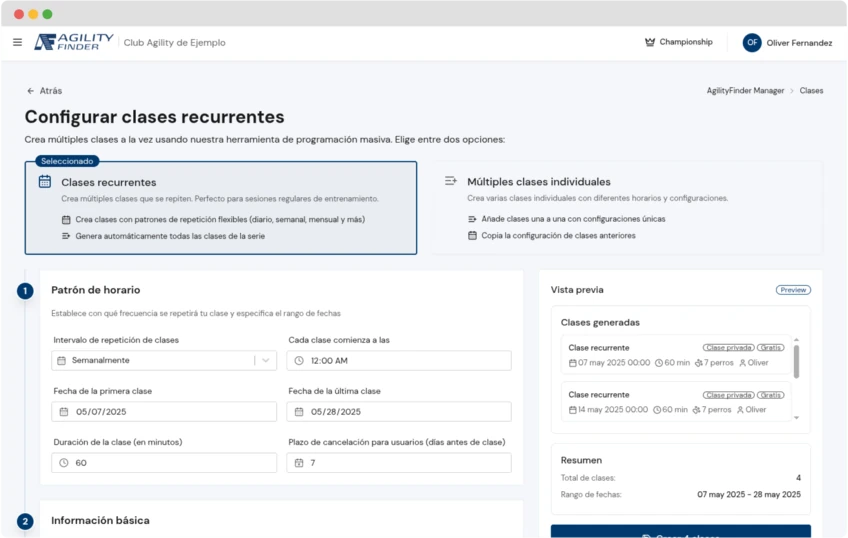
Task: Click the AgilityFinder logo
Action: click(x=73, y=42)
